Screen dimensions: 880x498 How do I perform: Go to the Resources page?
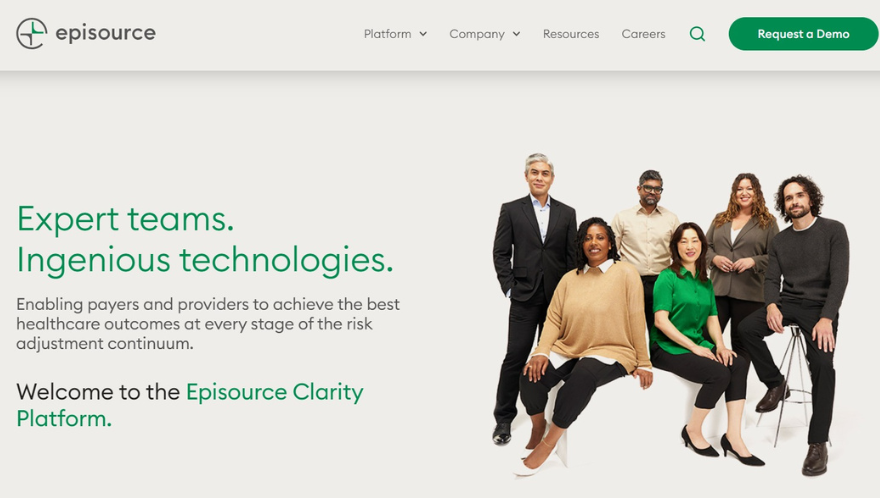point(571,34)
